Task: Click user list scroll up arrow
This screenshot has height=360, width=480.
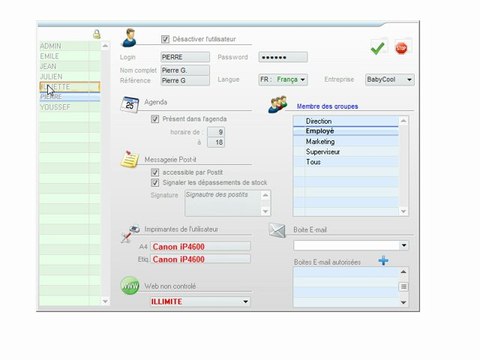Action: [x=105, y=45]
